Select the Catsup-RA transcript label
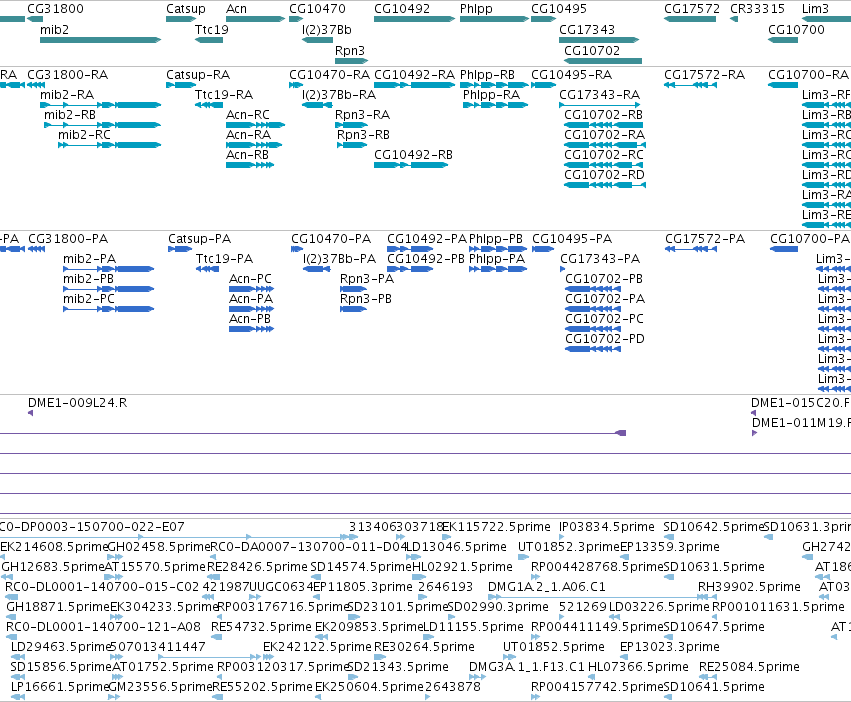This screenshot has width=851, height=702. [x=198, y=74]
